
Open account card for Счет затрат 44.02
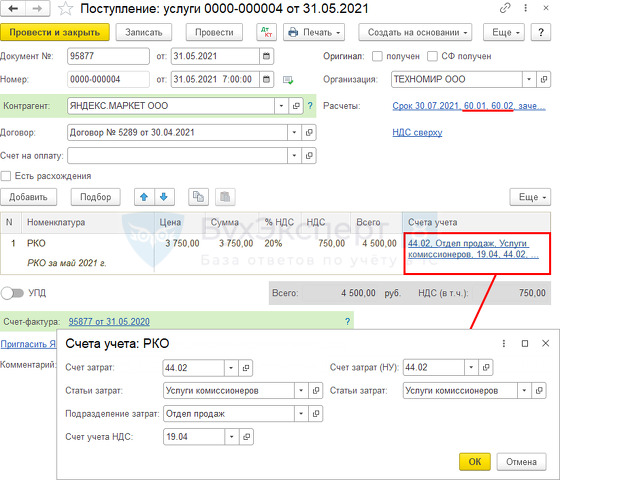coord(246,368)
